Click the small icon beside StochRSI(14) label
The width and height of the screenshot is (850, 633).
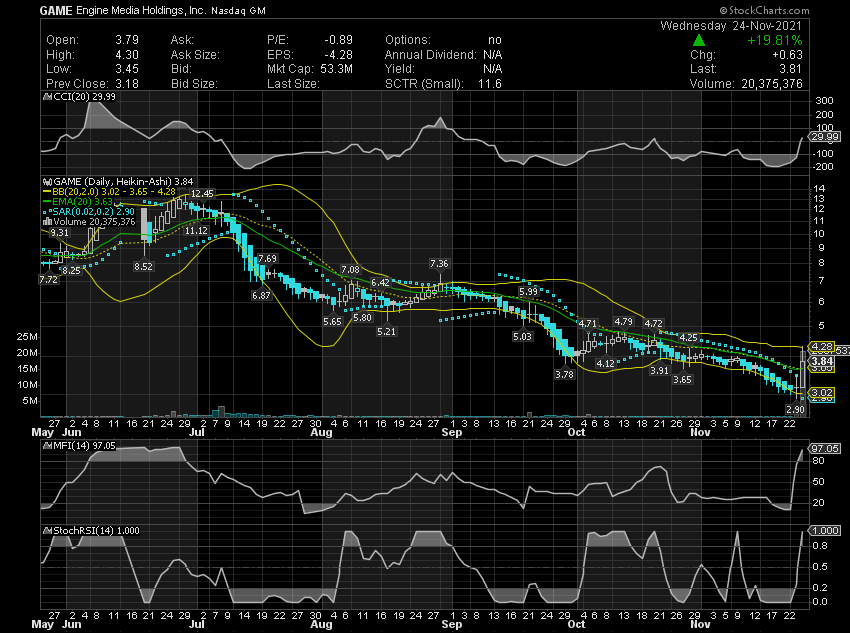click(x=47, y=531)
